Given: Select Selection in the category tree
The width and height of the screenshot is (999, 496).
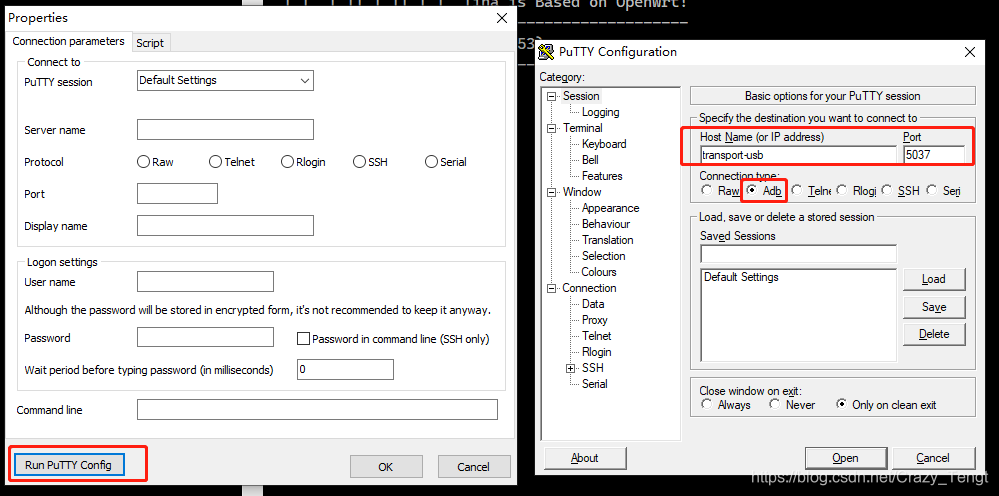Looking at the screenshot, I should tap(603, 256).
